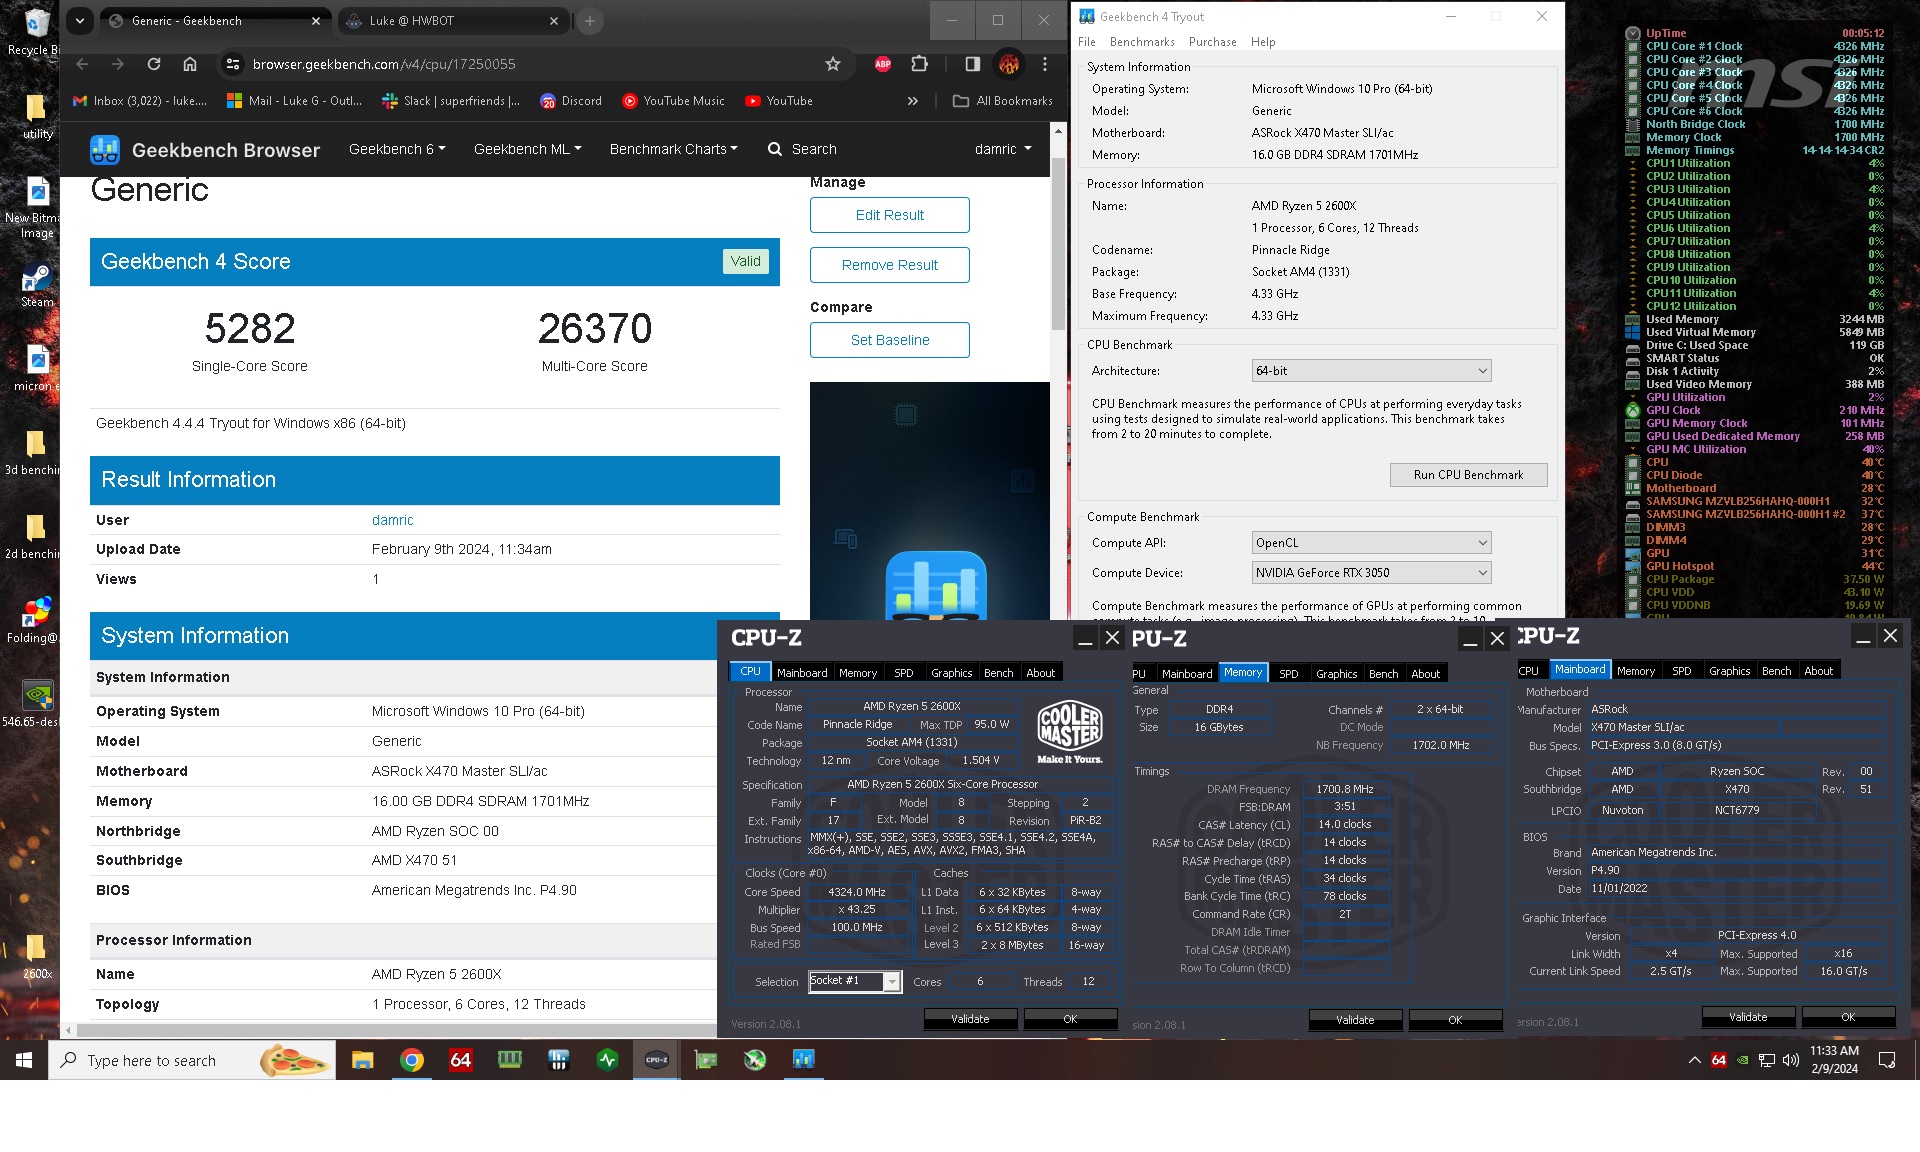Show hidden system tray icons
Viewport: 1920px width, 1152px height.
tap(1694, 1060)
